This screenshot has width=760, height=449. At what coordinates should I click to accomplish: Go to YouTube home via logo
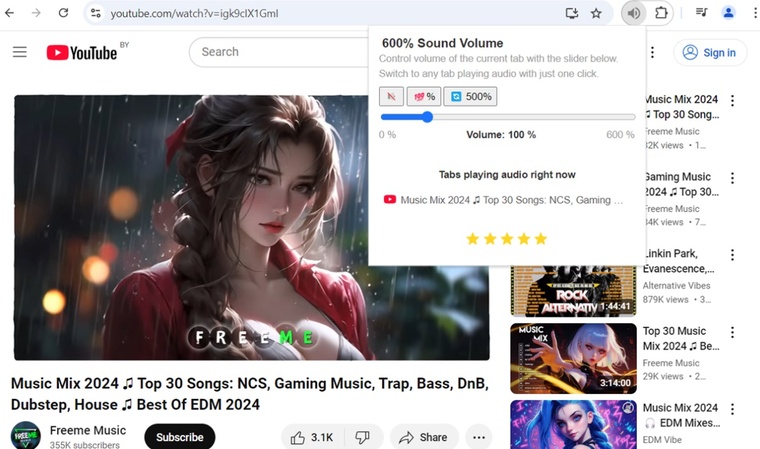click(x=81, y=52)
